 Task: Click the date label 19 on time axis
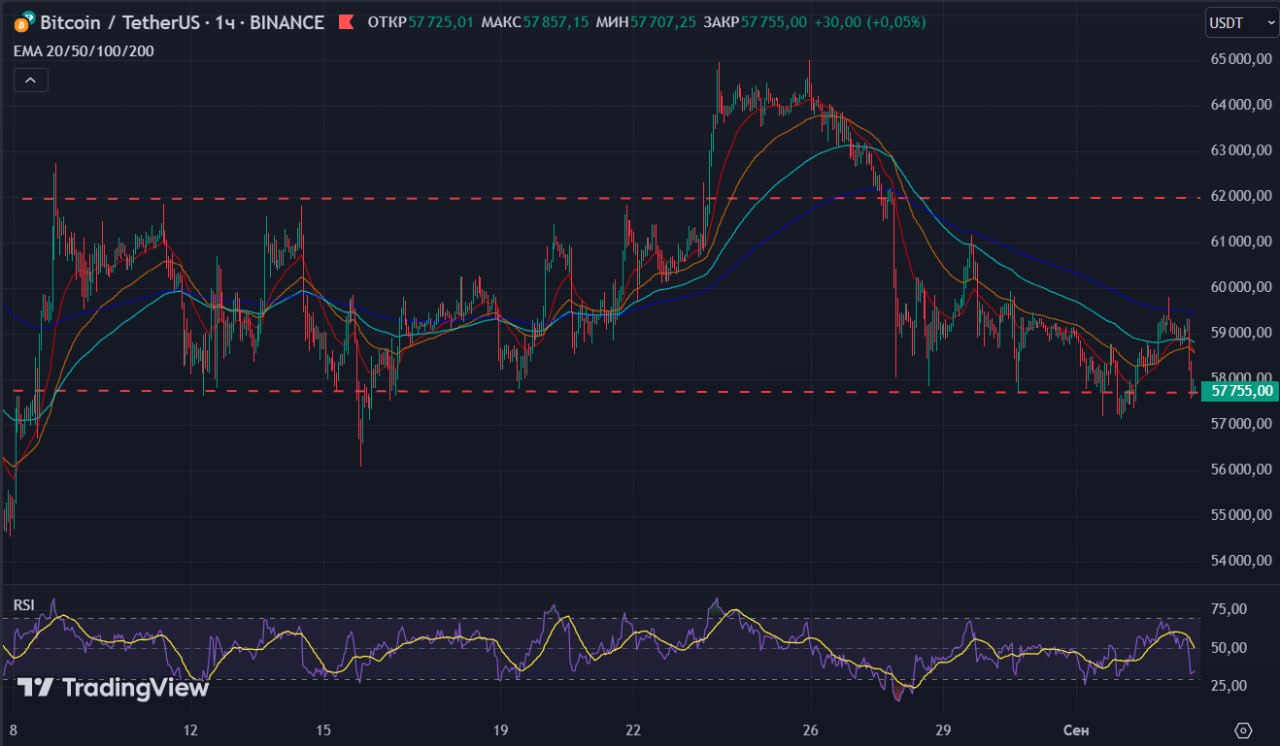[501, 729]
